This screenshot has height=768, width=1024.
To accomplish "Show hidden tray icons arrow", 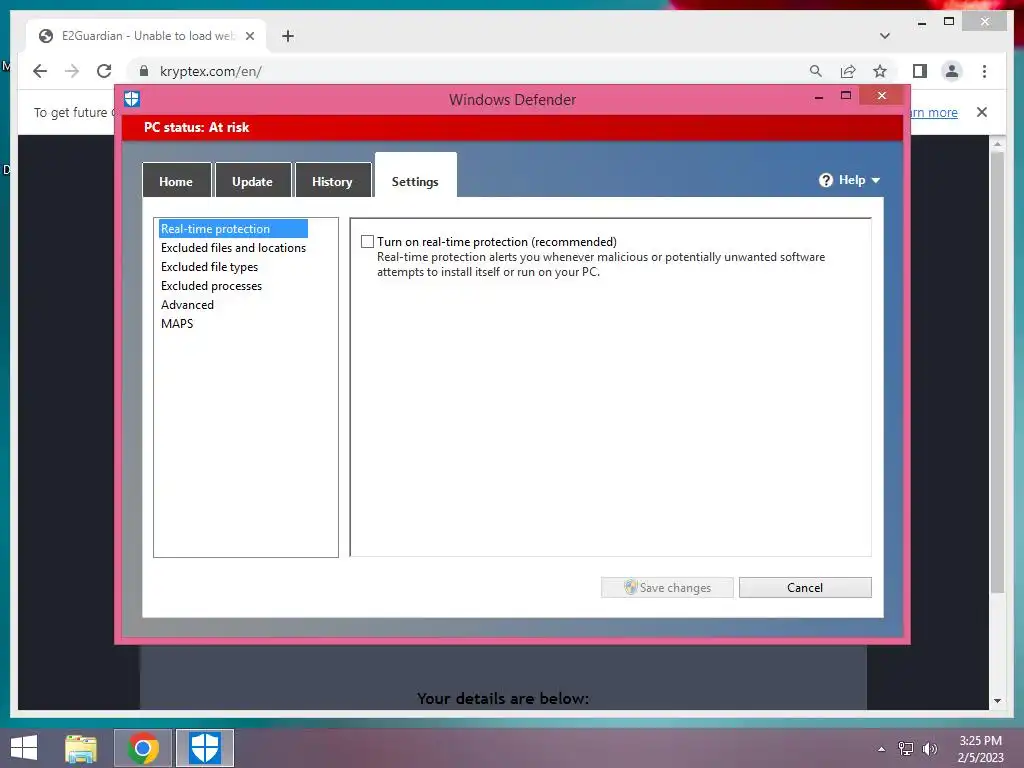I will [x=882, y=749].
